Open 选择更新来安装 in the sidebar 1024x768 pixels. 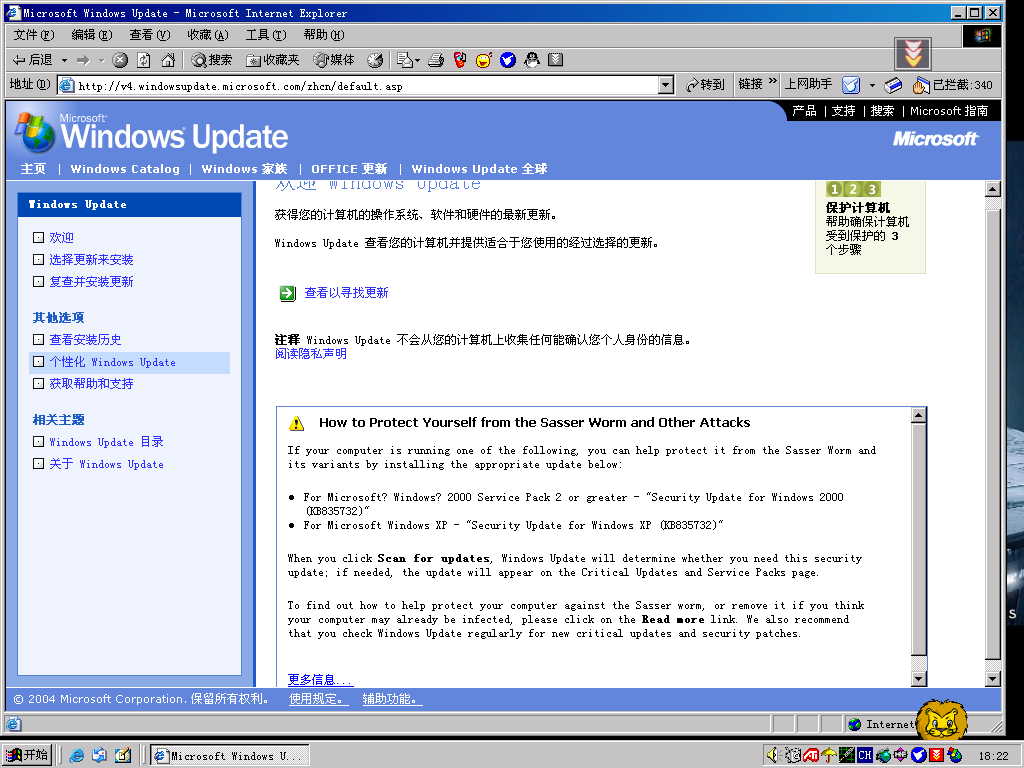(x=91, y=260)
